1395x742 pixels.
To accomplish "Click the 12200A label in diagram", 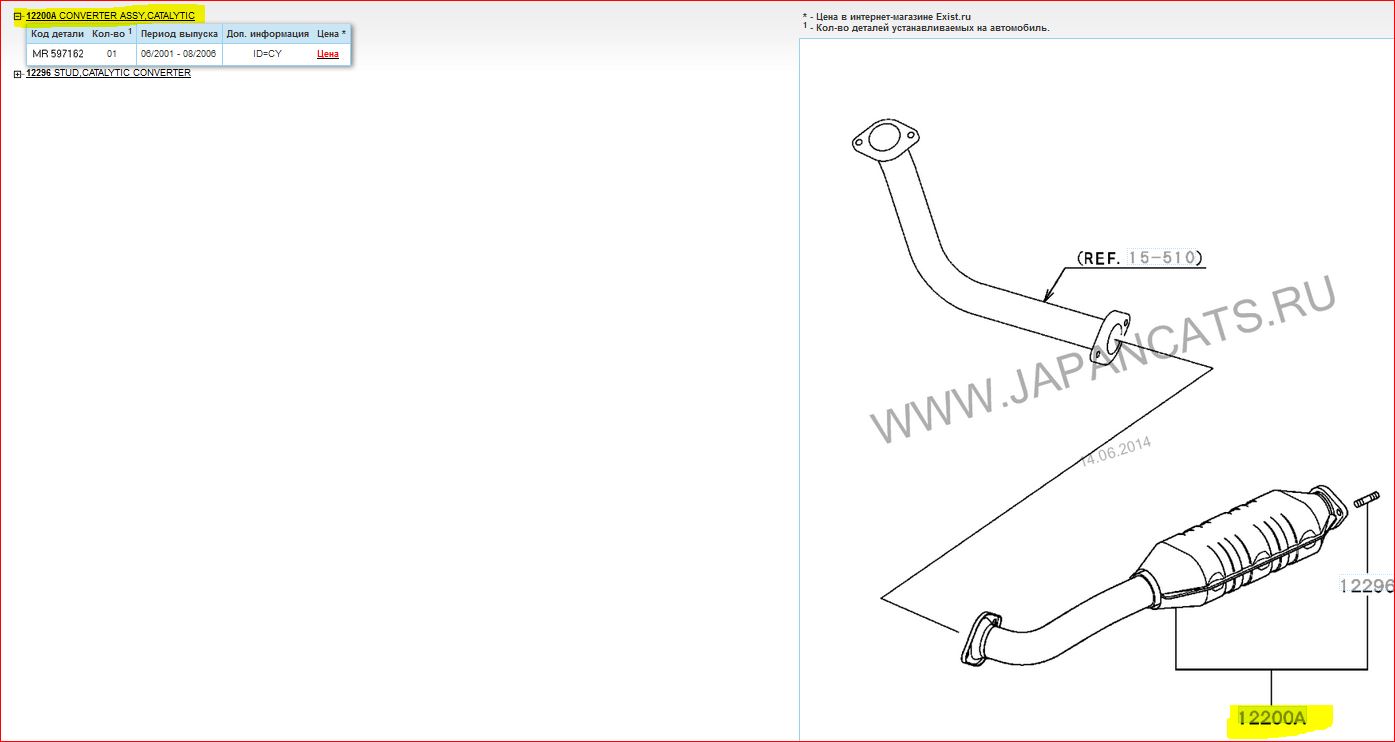I will (1272, 718).
